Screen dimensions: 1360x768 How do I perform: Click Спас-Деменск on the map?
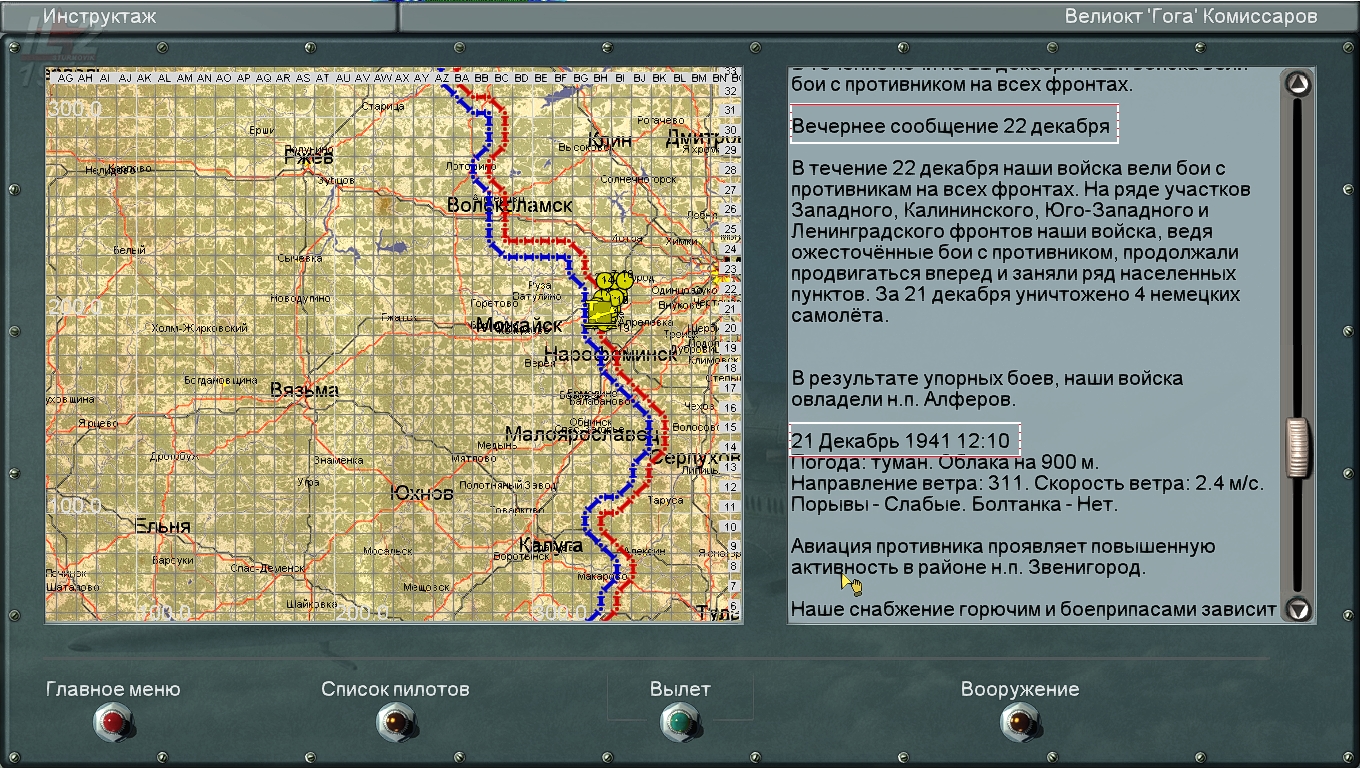266,568
